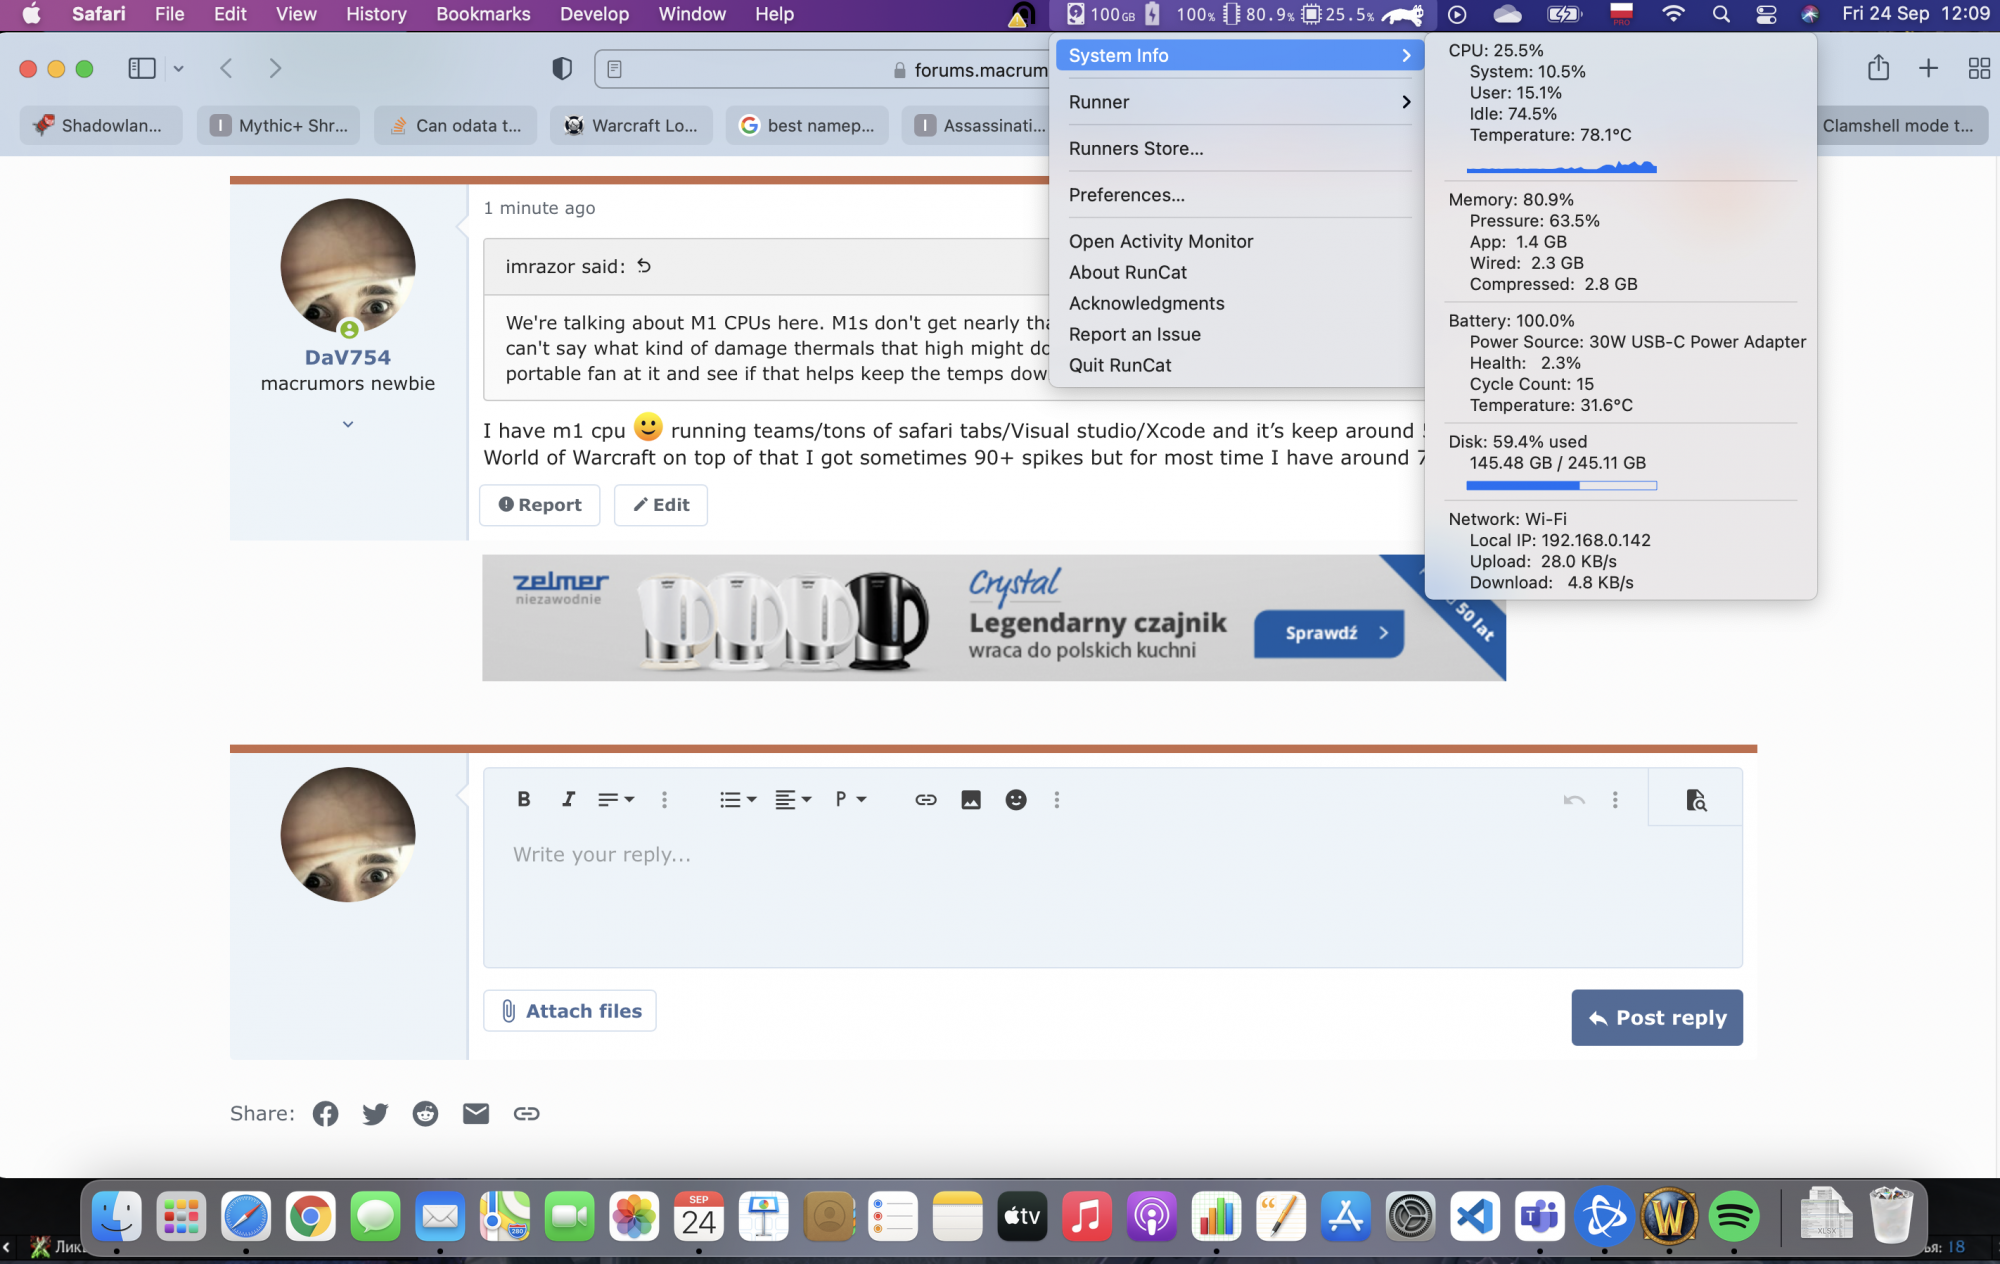Switch to the Warcraft Lo... tab
This screenshot has width=2000, height=1264.
(x=631, y=126)
